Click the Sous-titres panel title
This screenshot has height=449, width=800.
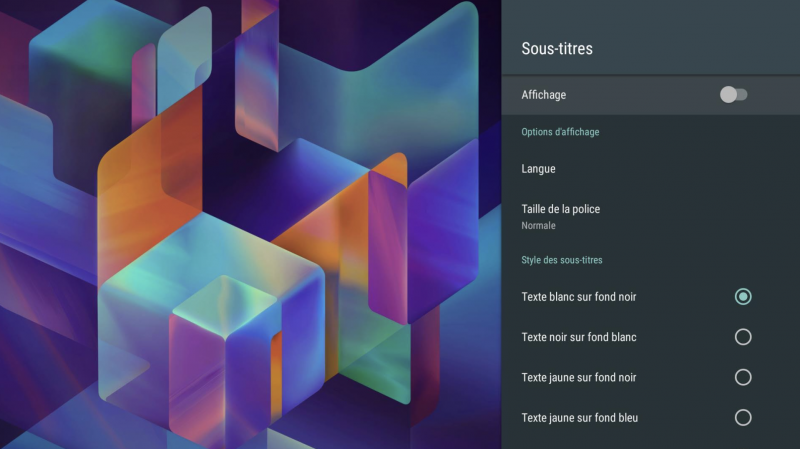coord(557,48)
